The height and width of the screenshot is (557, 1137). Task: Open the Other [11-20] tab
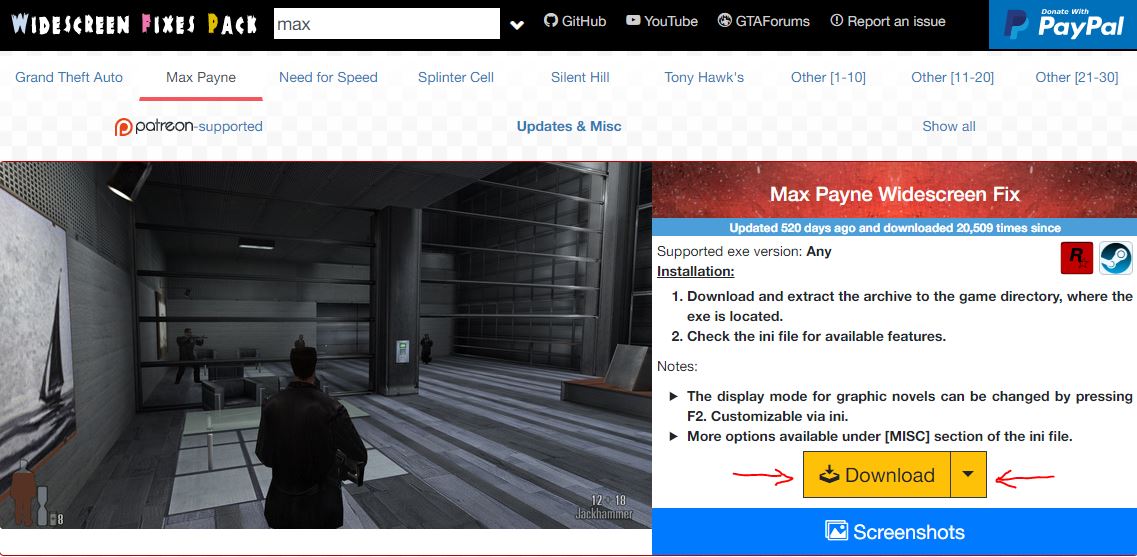point(952,77)
